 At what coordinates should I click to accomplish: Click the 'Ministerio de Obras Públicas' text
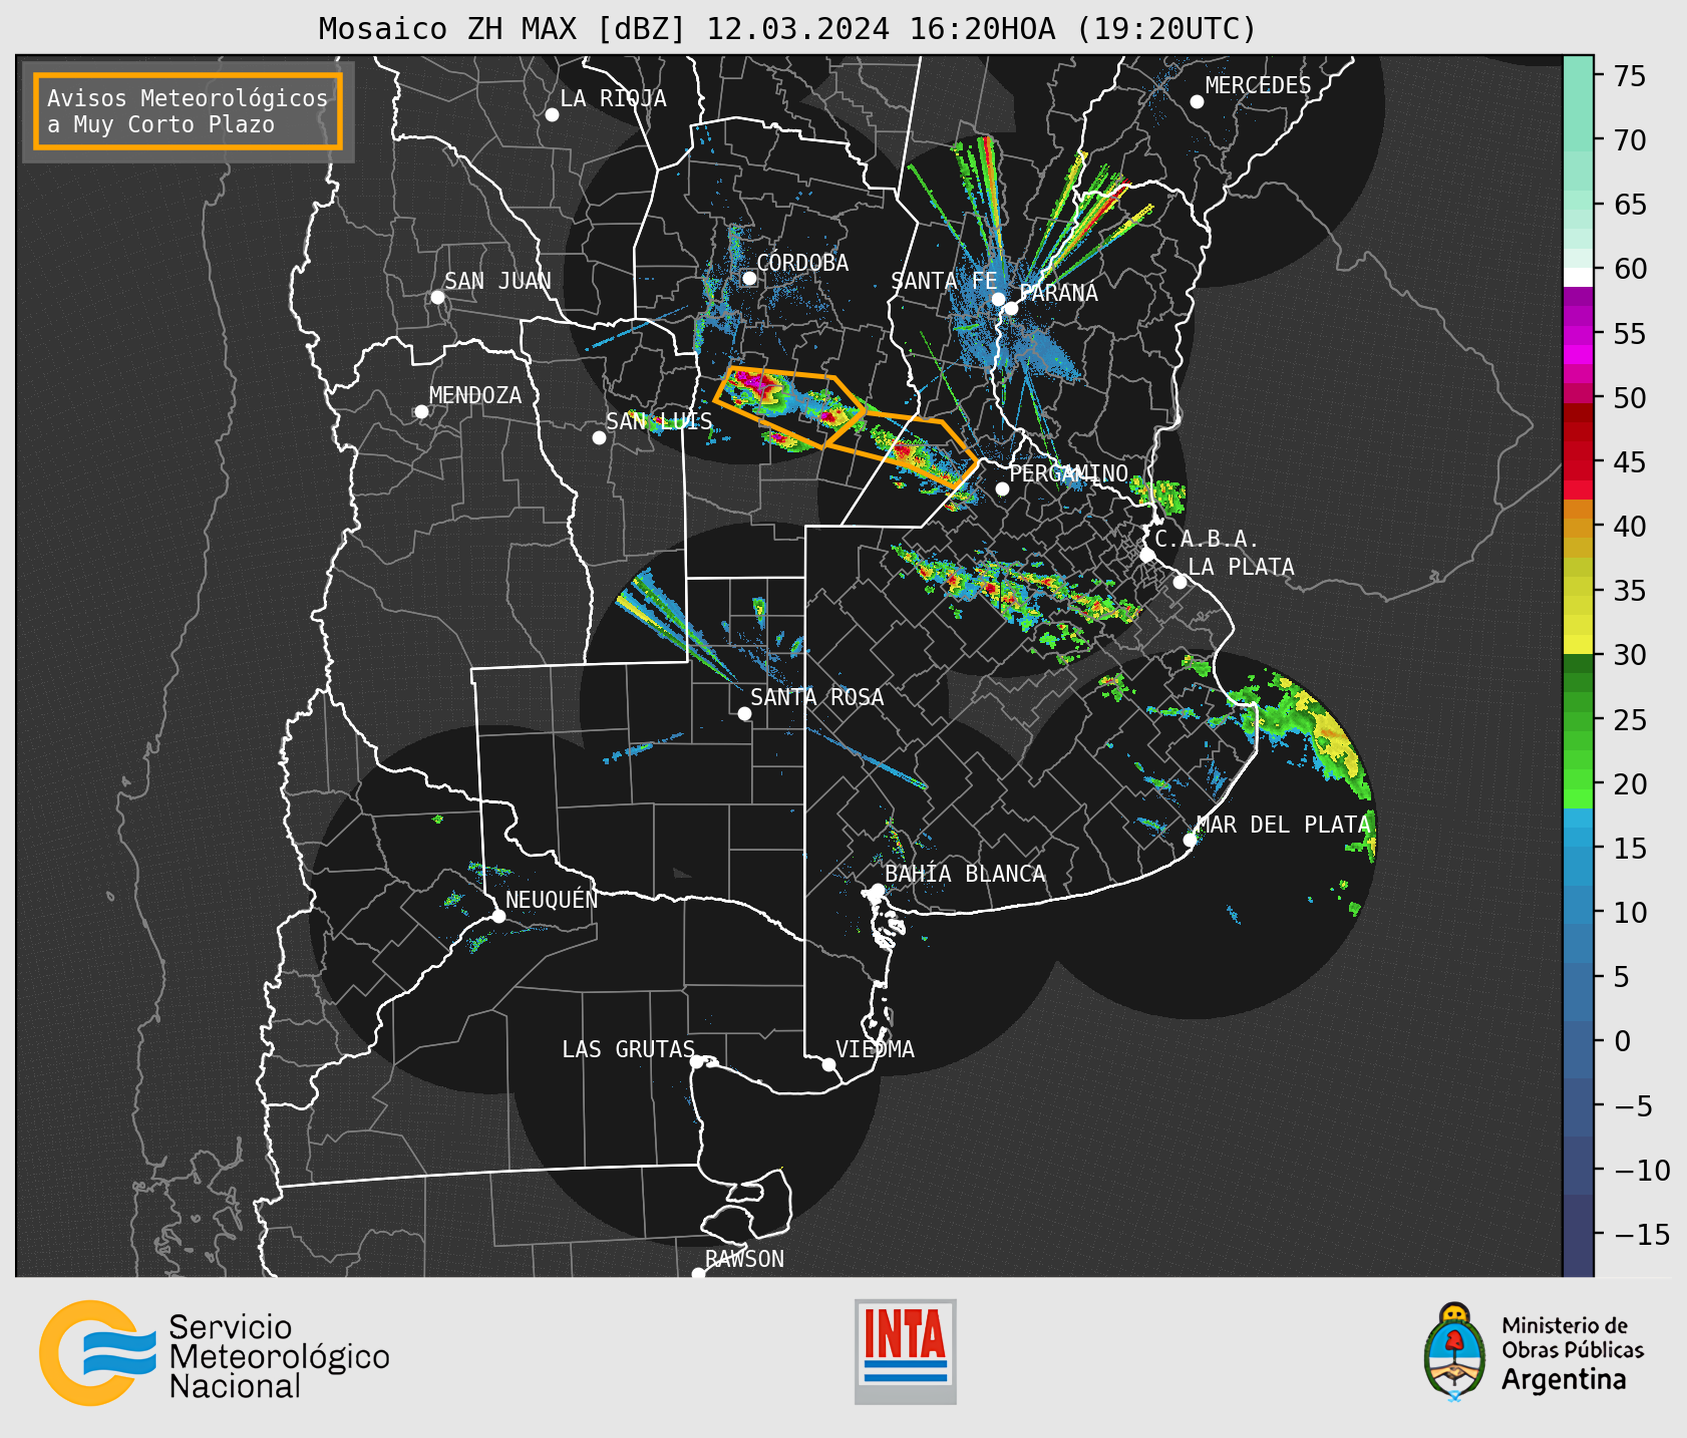pyautogui.click(x=1572, y=1338)
